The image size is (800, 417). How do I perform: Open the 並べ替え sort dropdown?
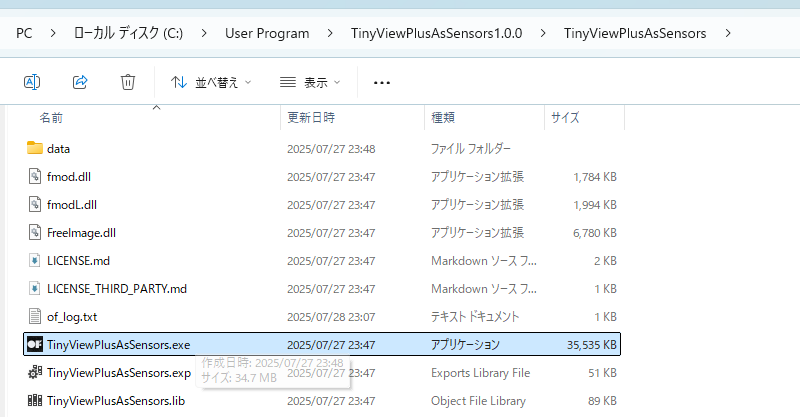[211, 82]
